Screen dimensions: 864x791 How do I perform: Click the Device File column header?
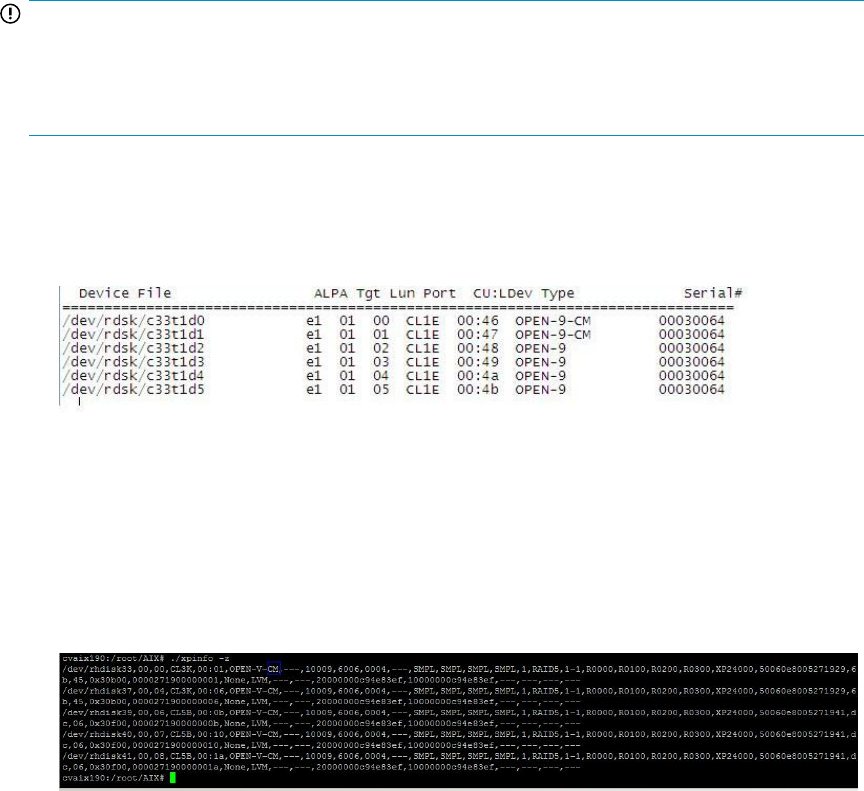[x=125, y=293]
